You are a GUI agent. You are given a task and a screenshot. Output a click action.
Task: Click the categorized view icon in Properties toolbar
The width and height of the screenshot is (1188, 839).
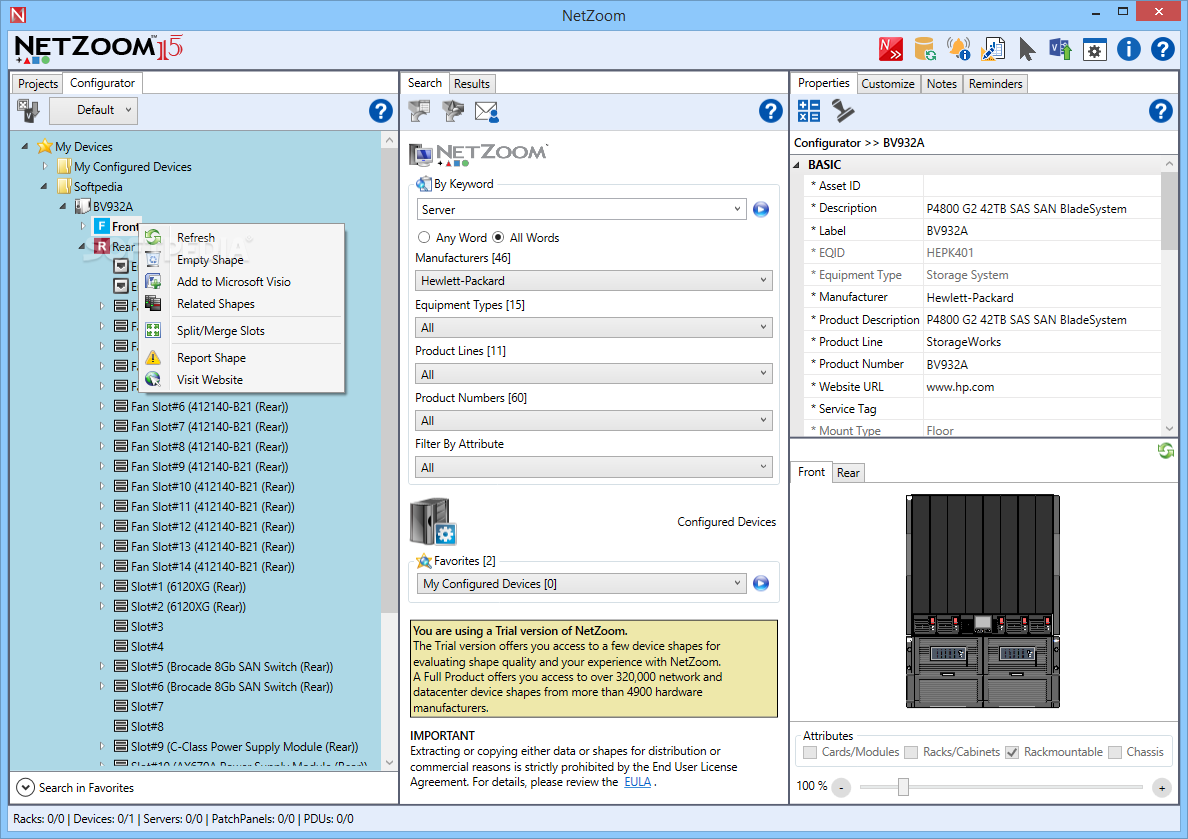[808, 111]
